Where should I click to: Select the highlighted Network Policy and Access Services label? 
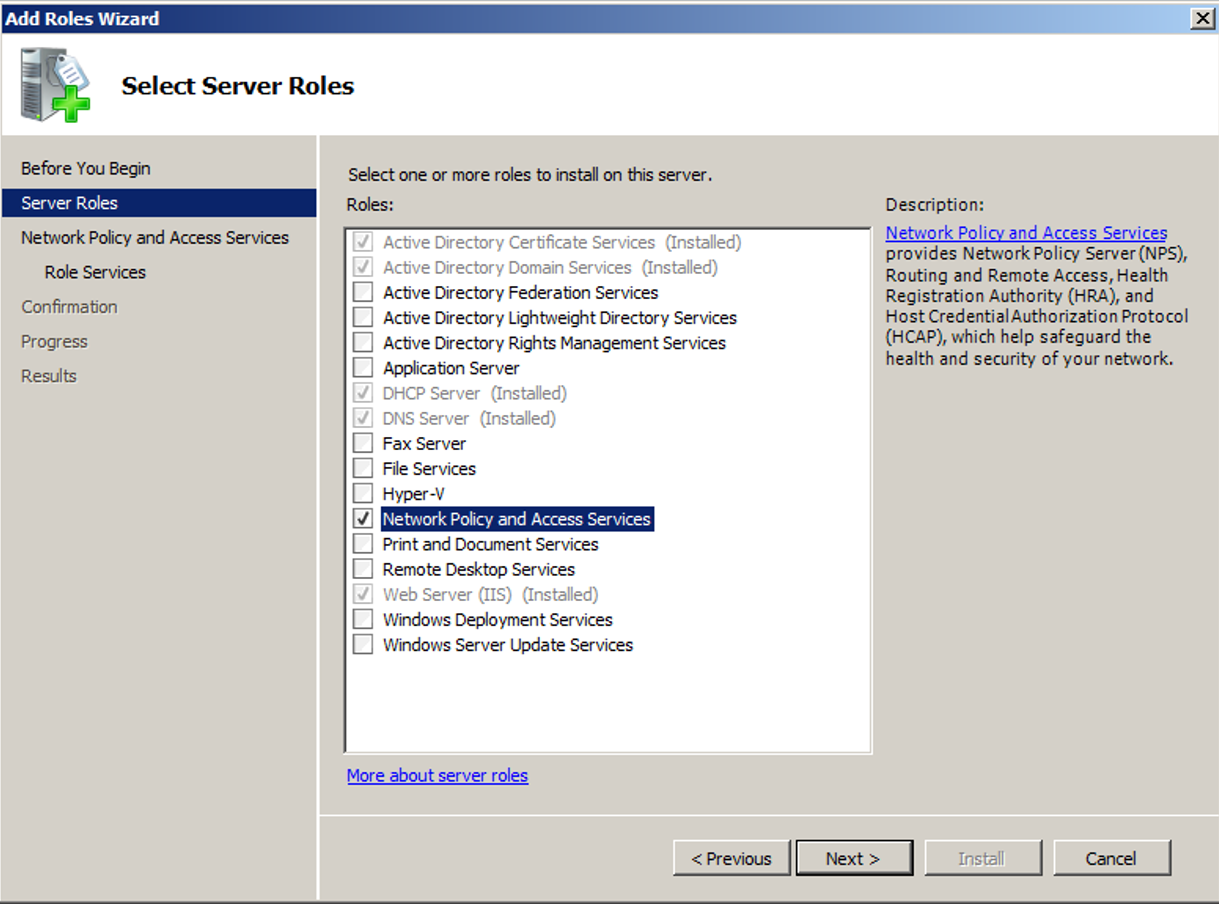point(517,519)
